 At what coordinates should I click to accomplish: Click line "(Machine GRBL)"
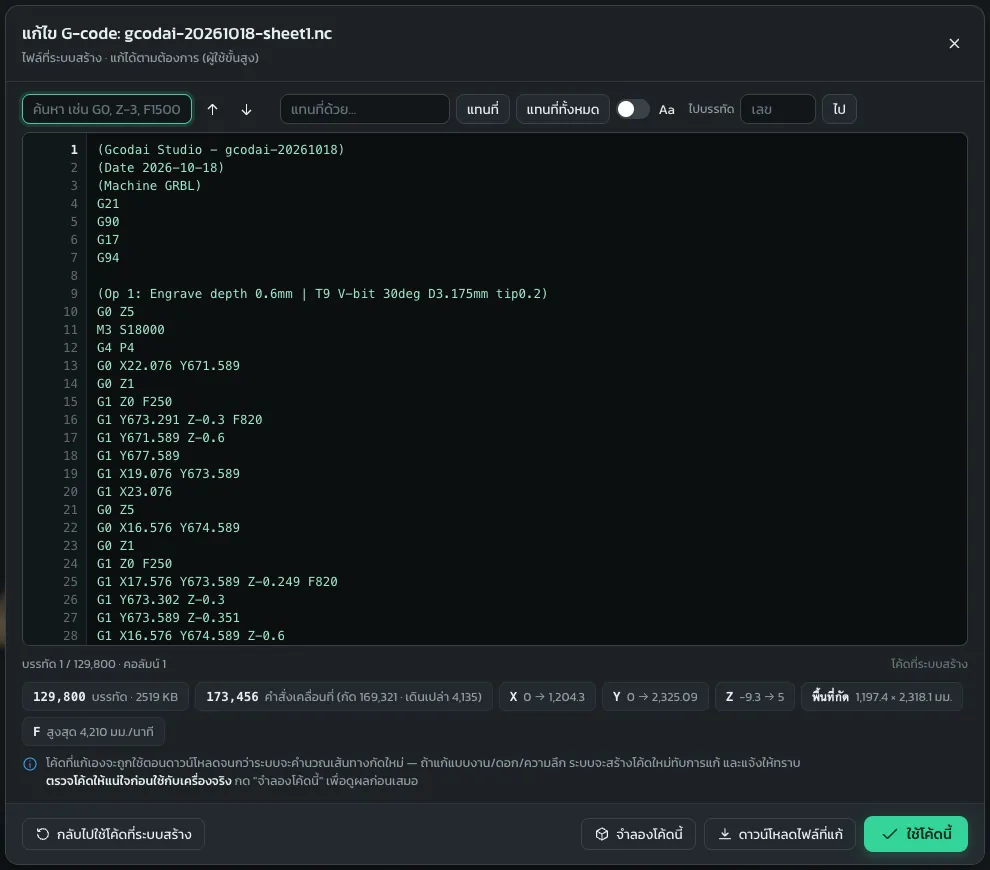(149, 186)
